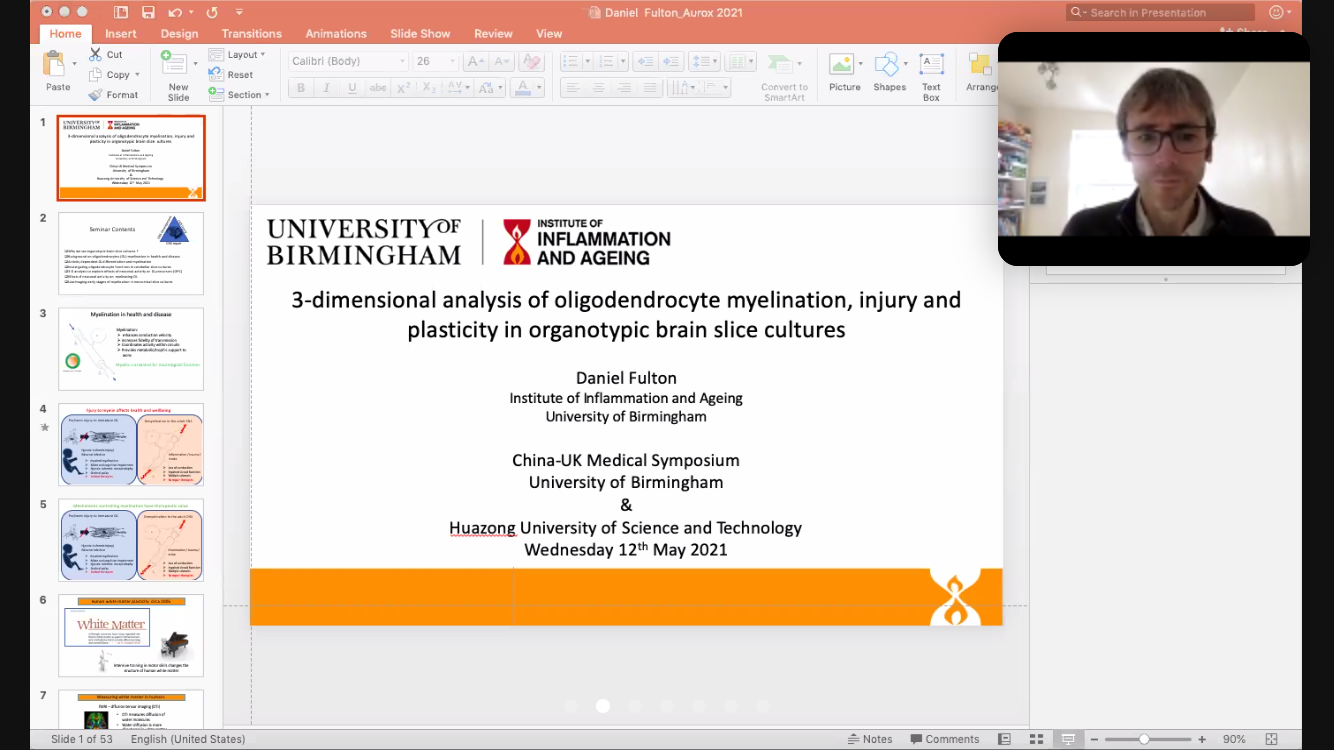Increase list indent level
The width and height of the screenshot is (1334, 750).
point(671,61)
